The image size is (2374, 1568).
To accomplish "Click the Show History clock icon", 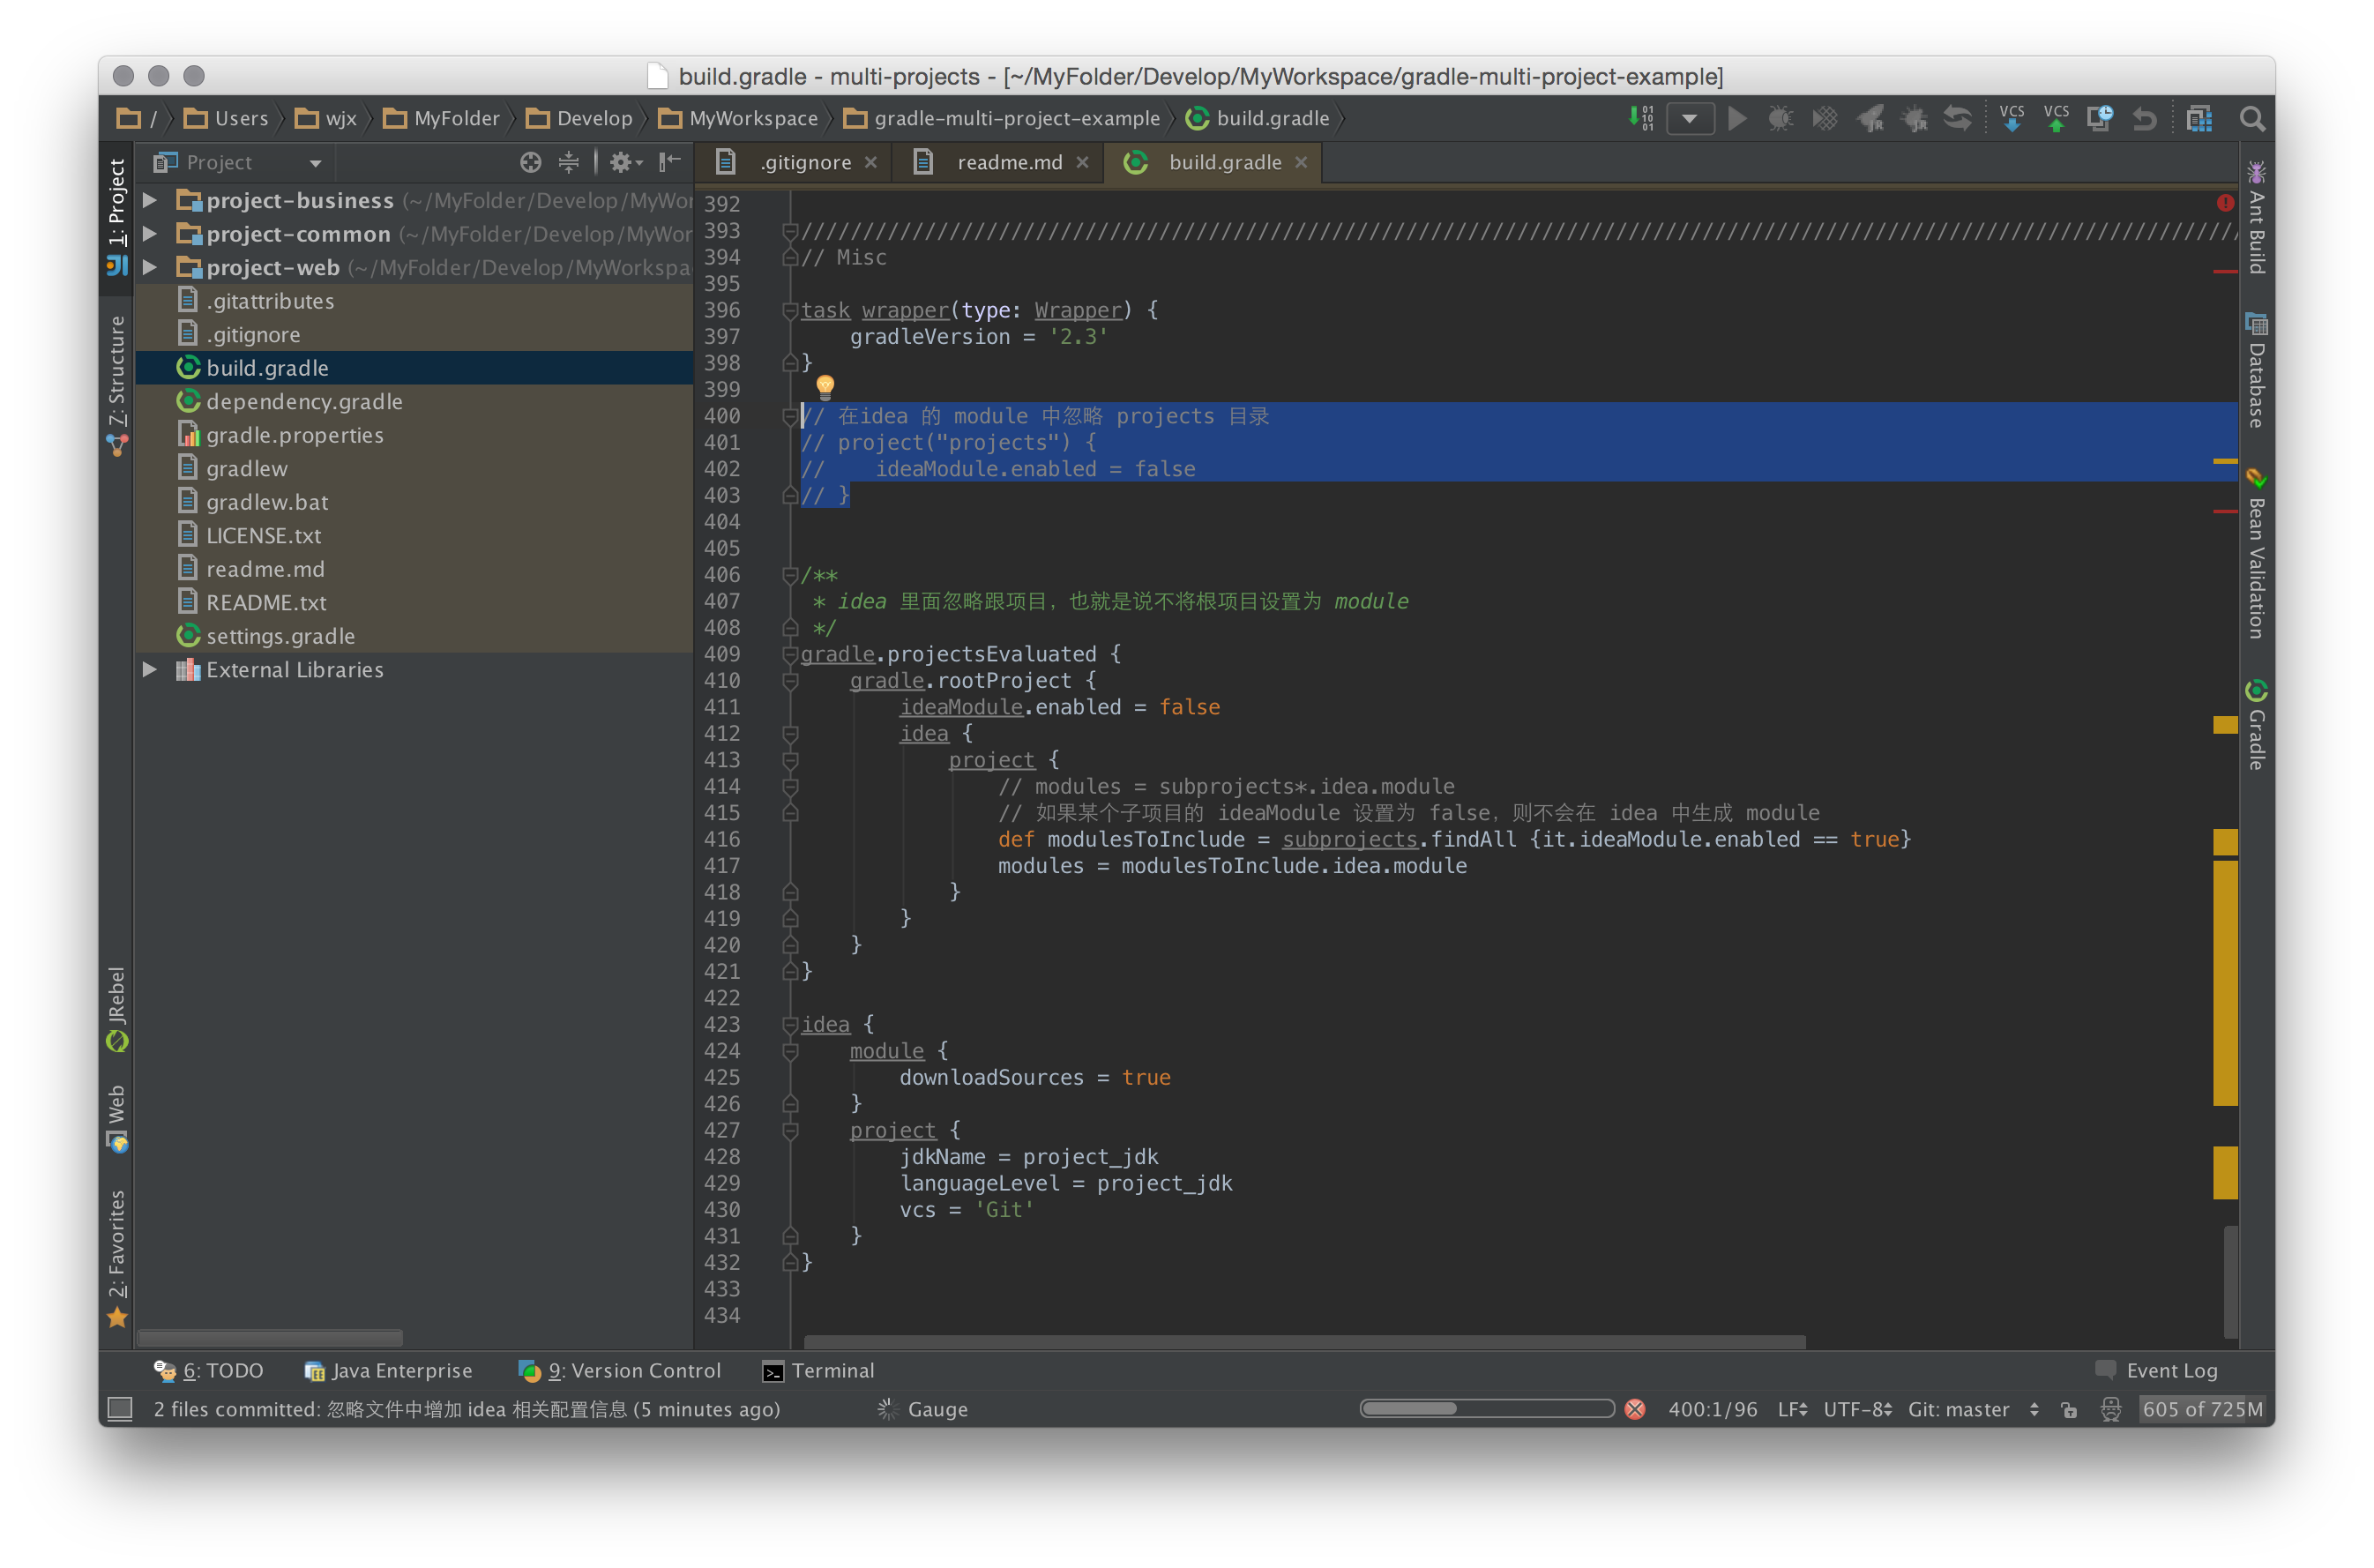I will (2099, 118).
